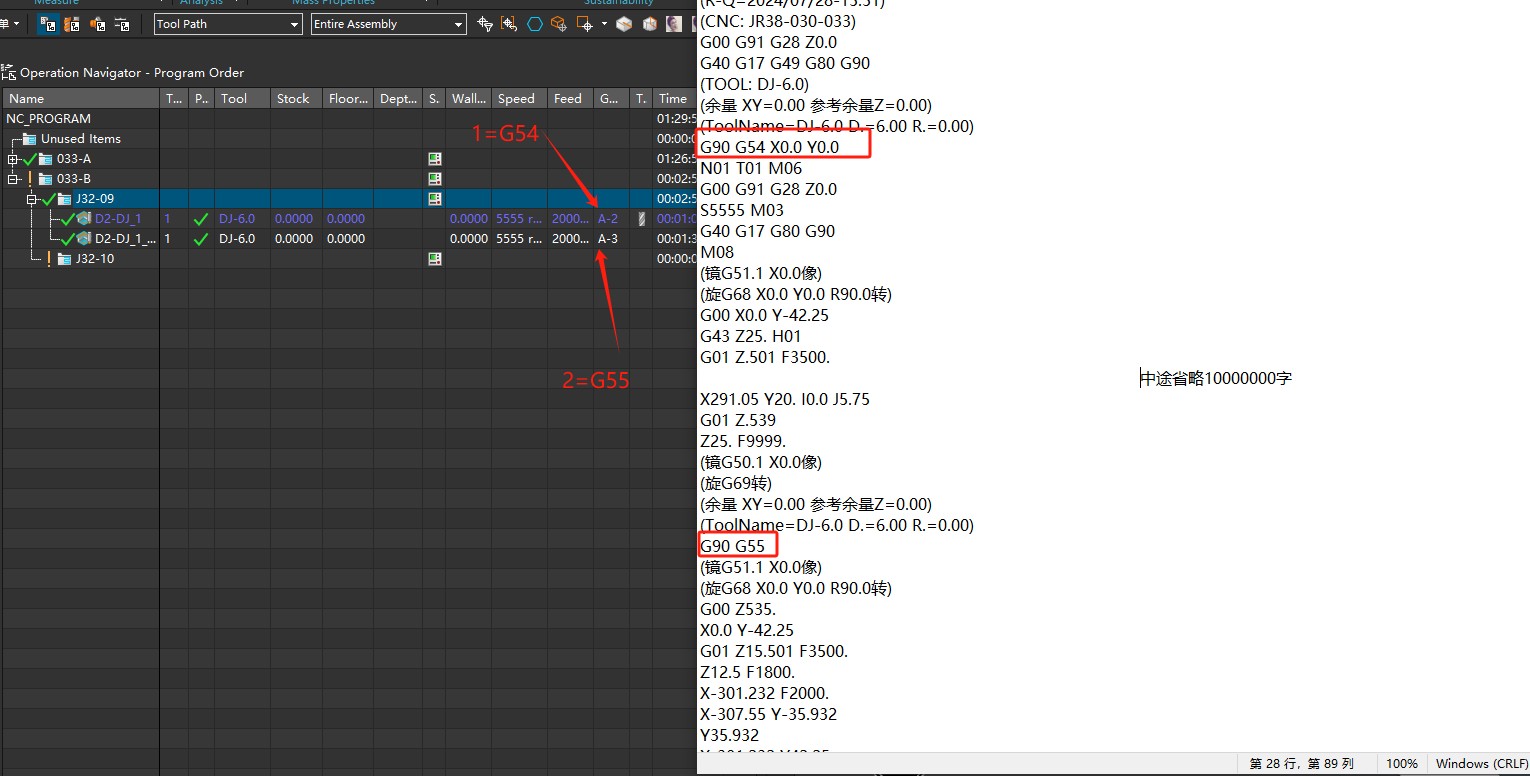Sort by the Time column header
Viewport: 1530px width, 776px height.
tap(675, 99)
